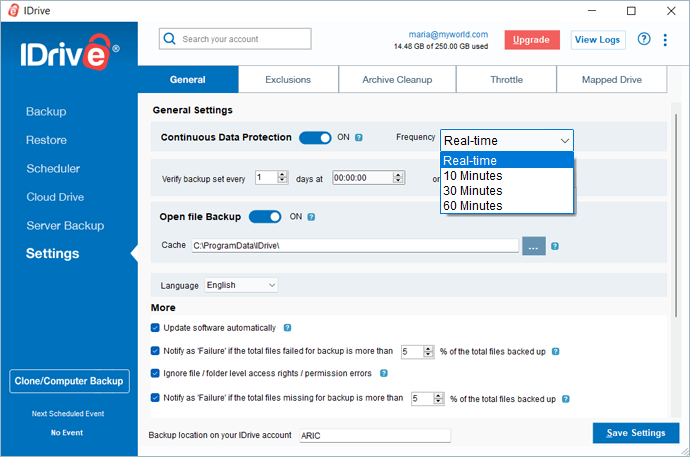
Task: Open Server Backup in sidebar
Action: point(65,226)
